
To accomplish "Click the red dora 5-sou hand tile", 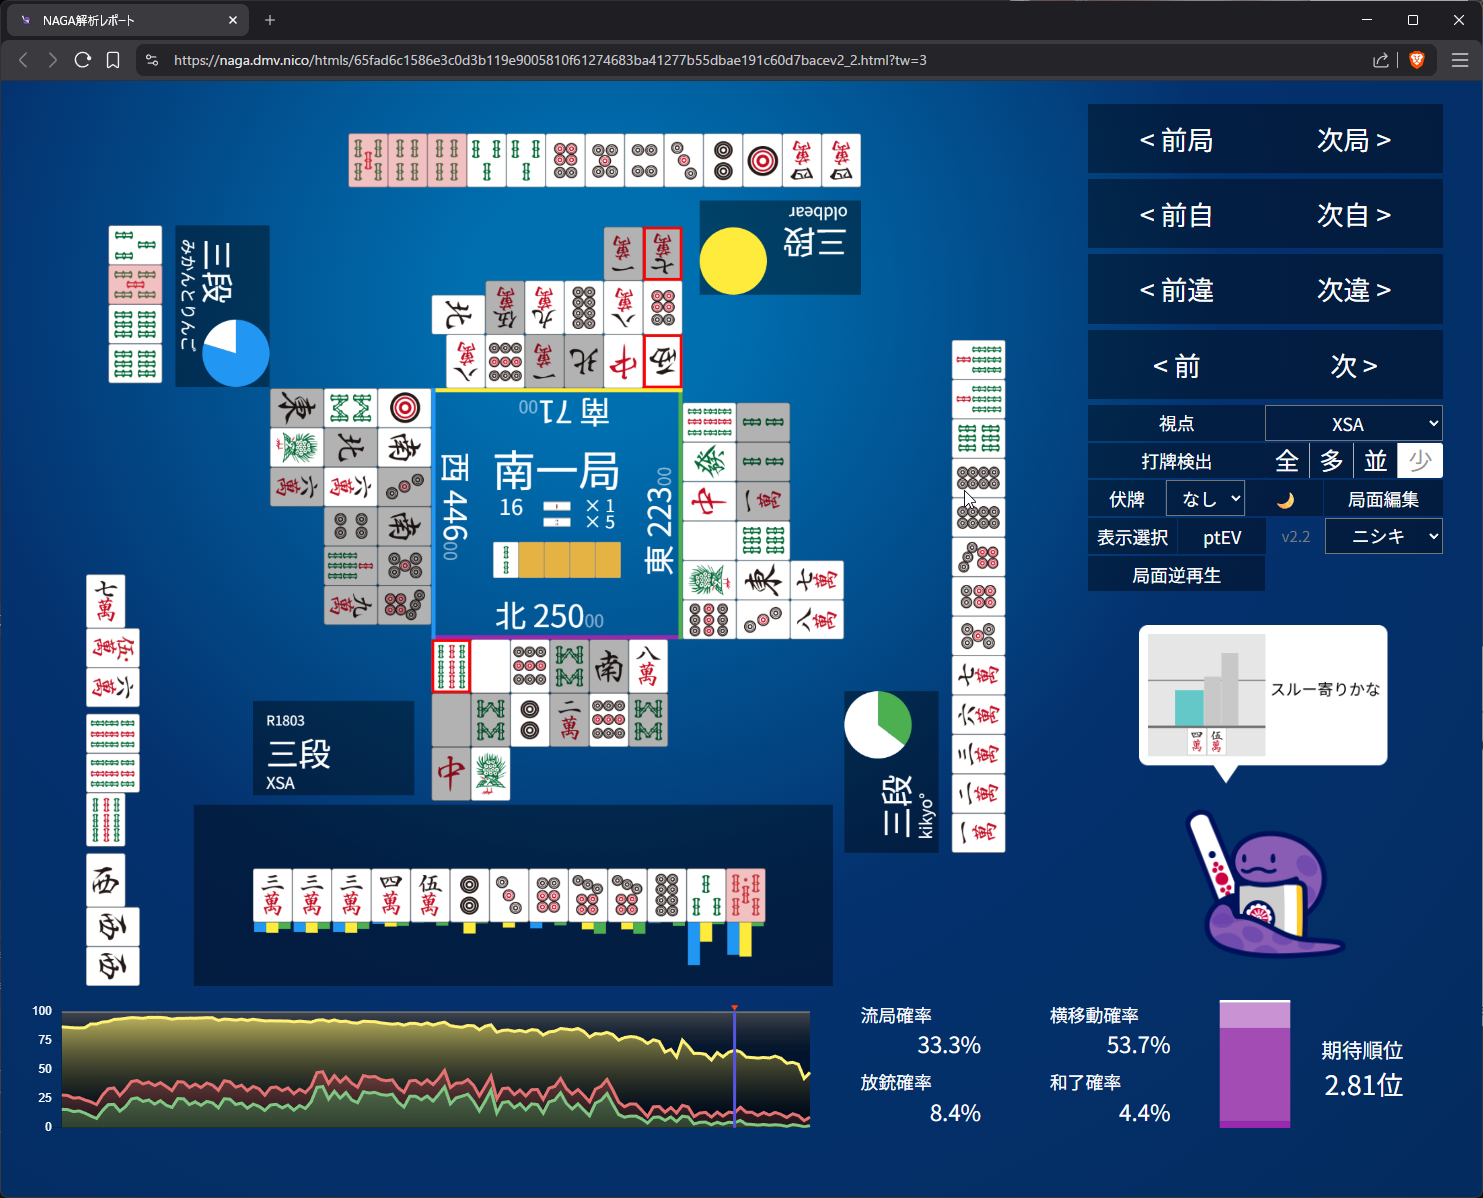I will [x=745, y=895].
